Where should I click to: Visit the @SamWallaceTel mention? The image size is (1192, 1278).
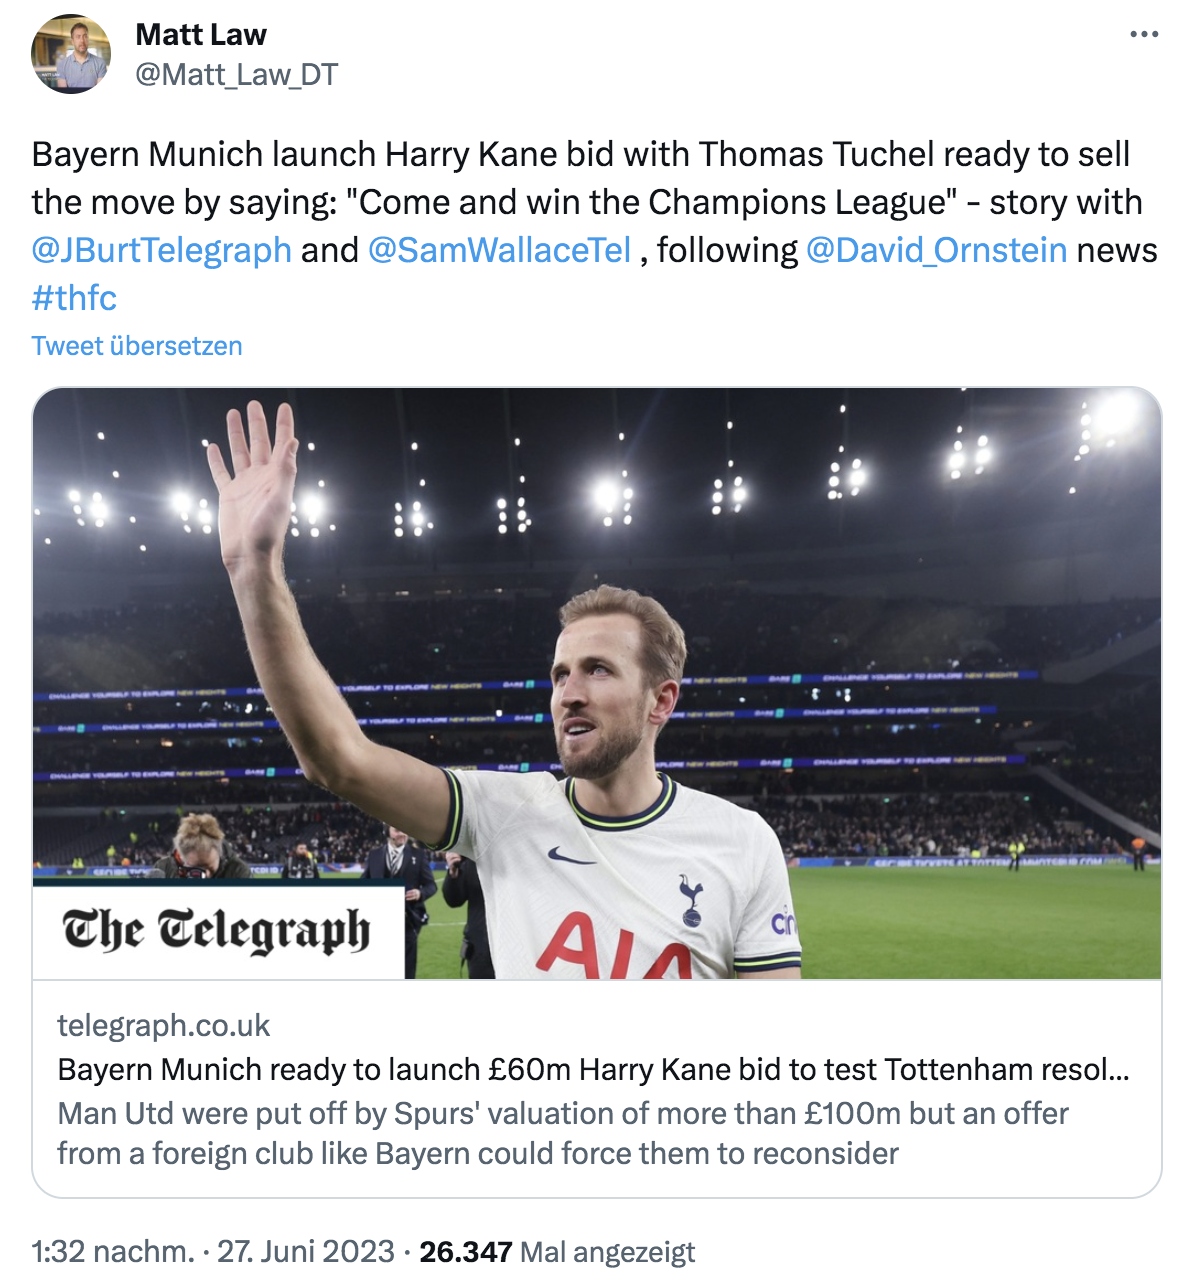coord(499,250)
